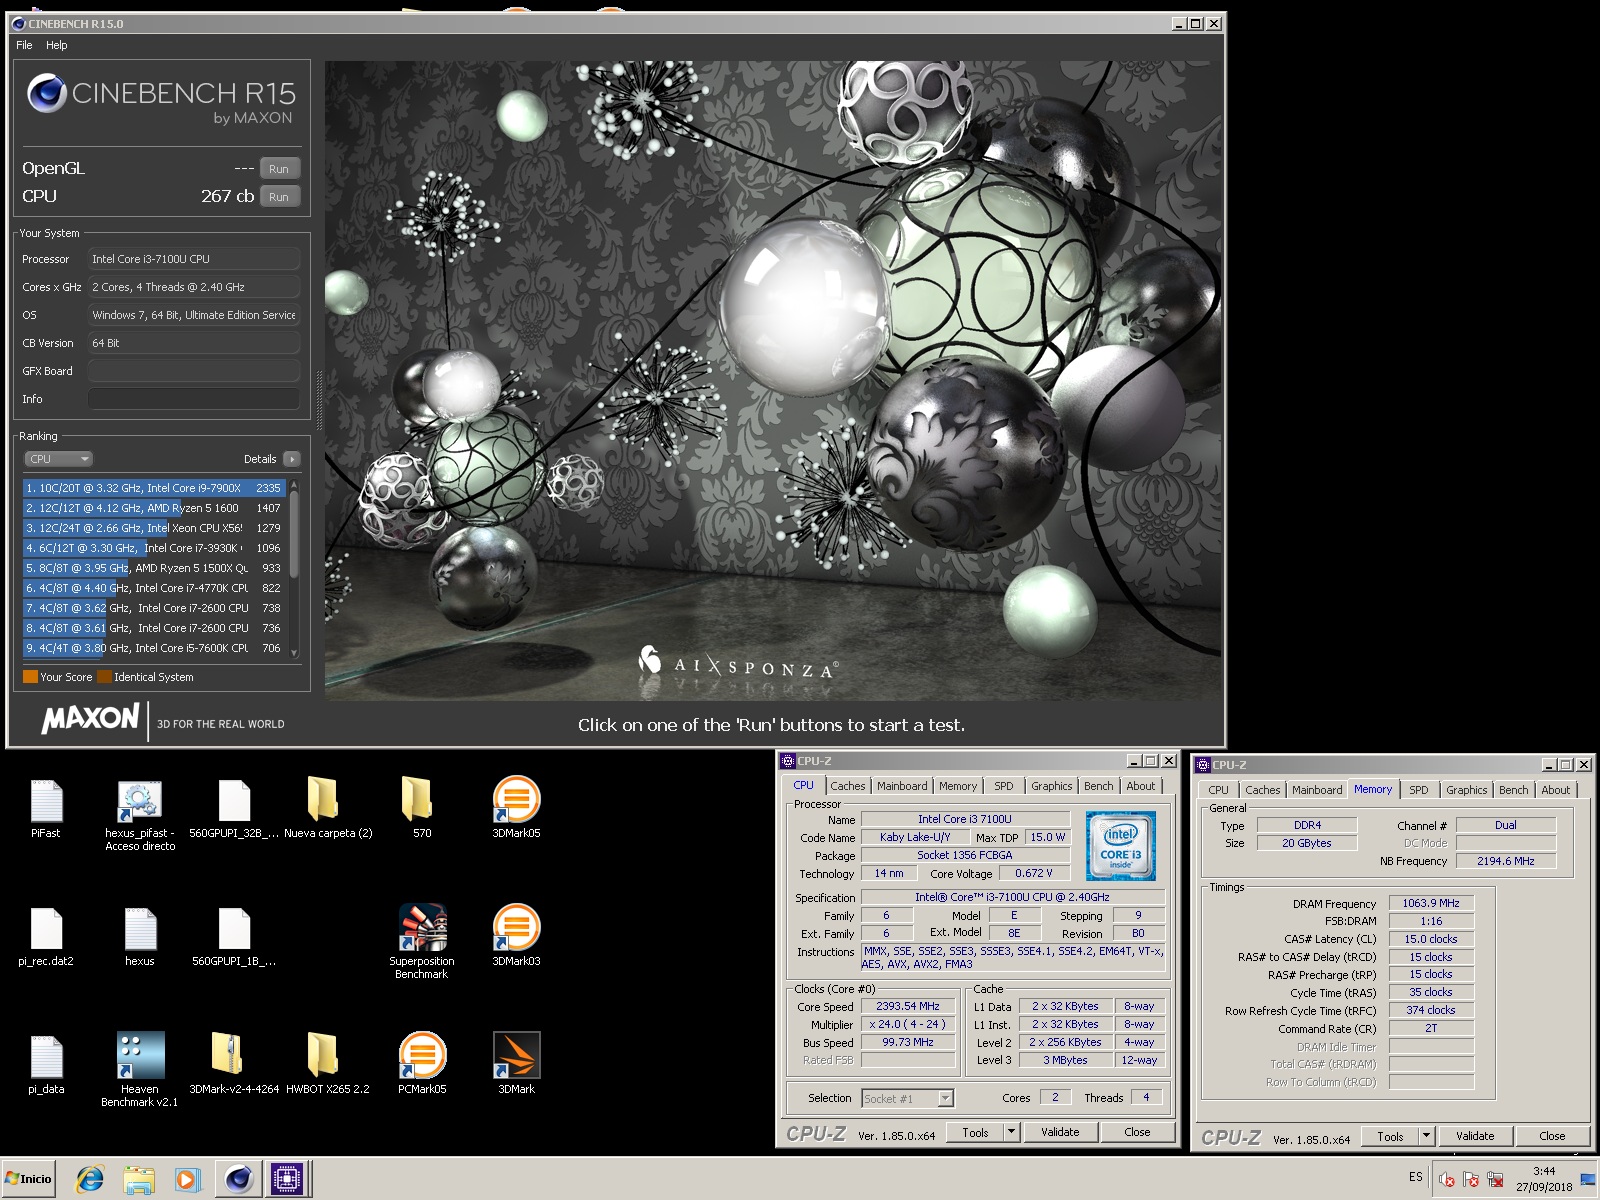
Task: Click Validate in left CPU-Z window
Action: [1060, 1132]
